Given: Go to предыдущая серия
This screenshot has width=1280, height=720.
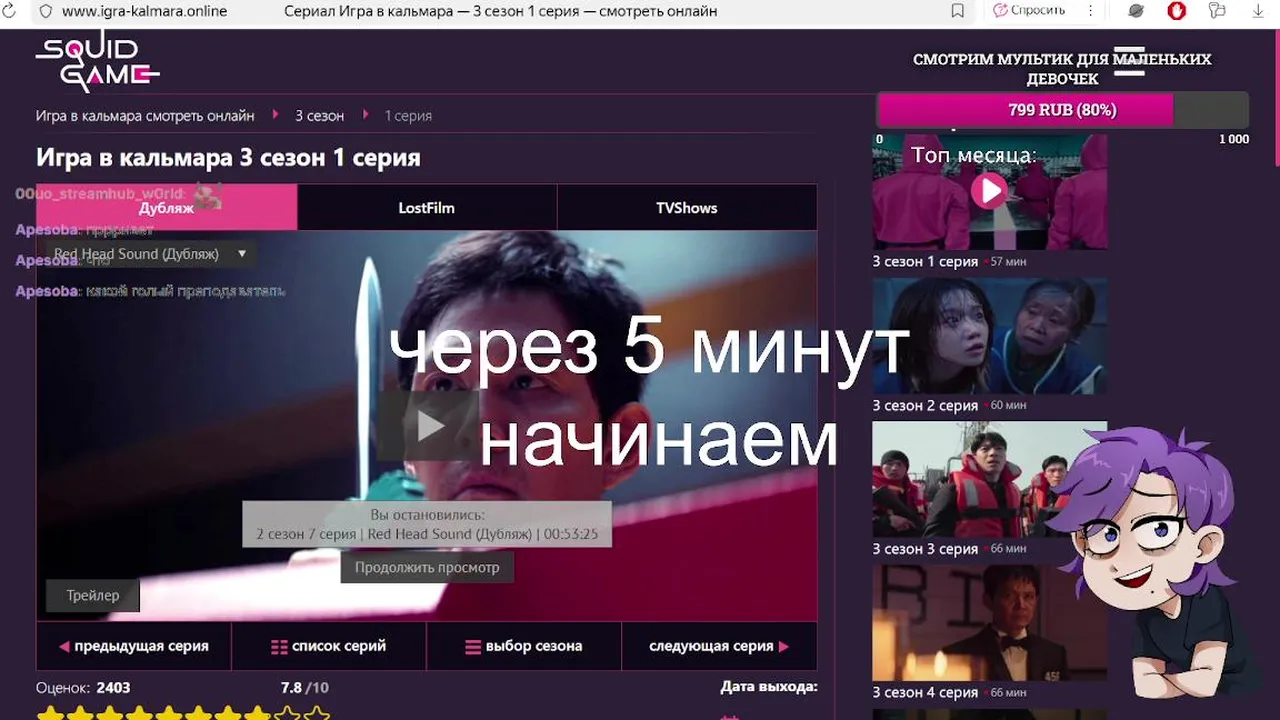Looking at the screenshot, I should pos(134,646).
